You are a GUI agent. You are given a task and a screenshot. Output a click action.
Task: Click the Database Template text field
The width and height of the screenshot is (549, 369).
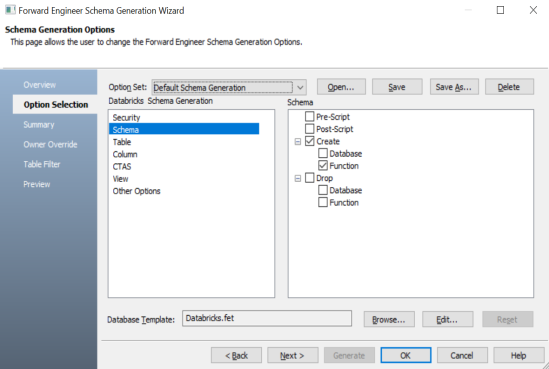point(267,318)
